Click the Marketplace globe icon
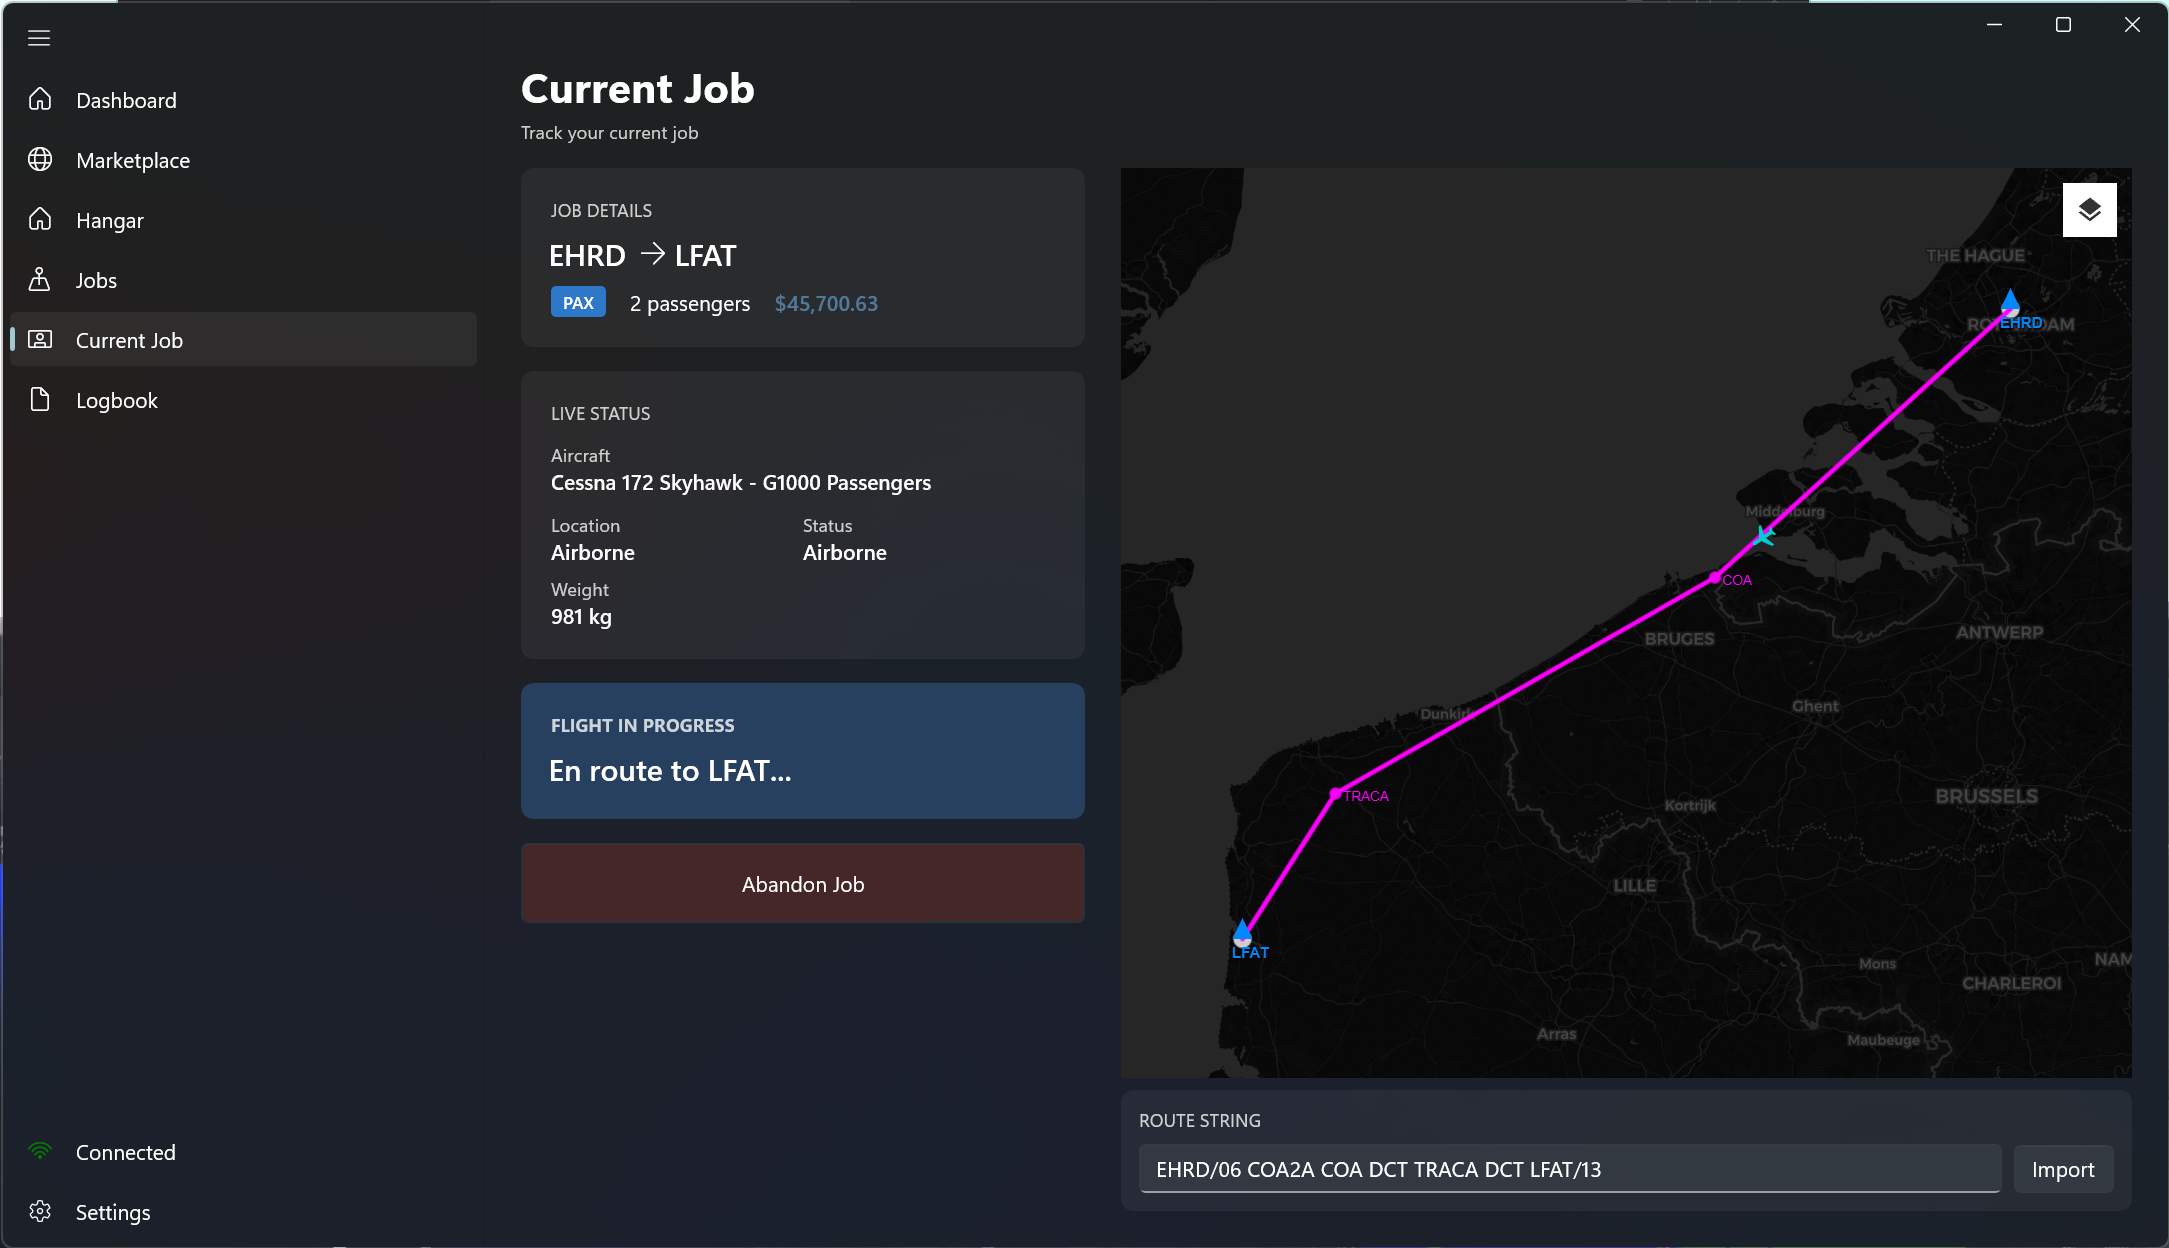2169x1248 pixels. (x=40, y=160)
